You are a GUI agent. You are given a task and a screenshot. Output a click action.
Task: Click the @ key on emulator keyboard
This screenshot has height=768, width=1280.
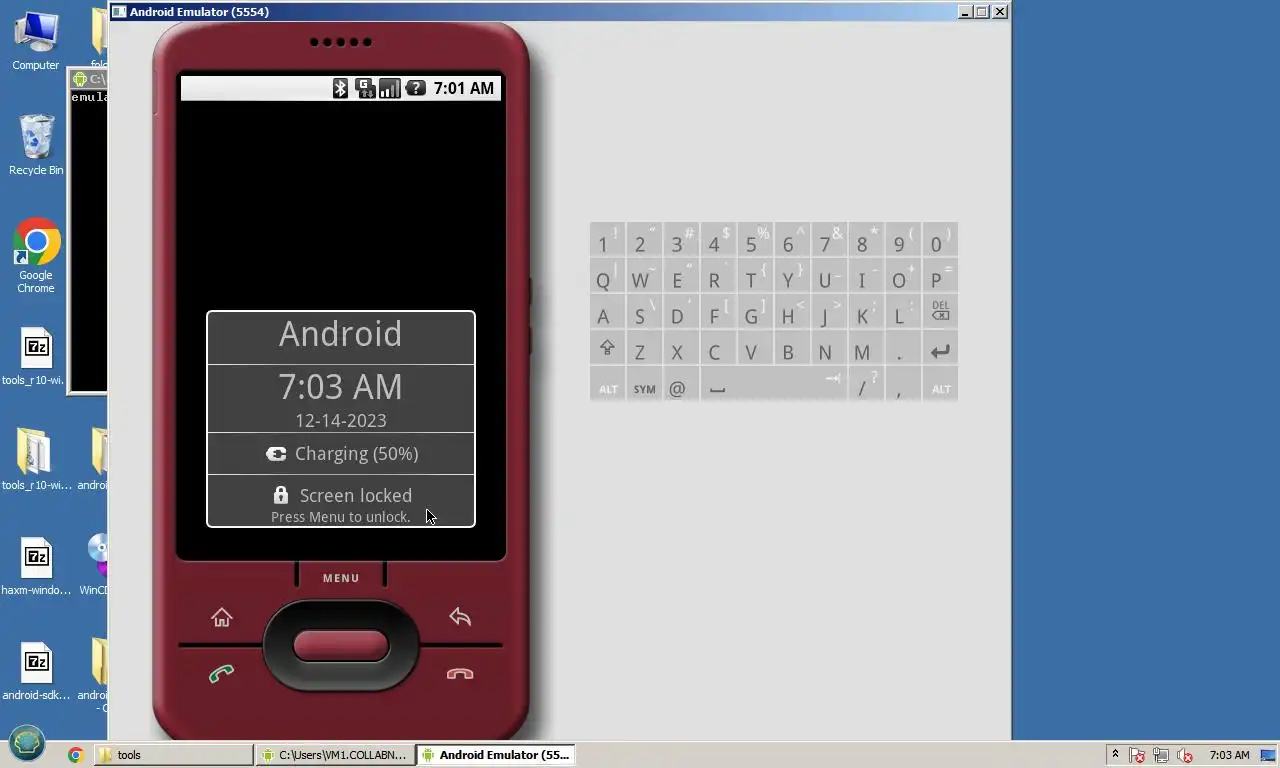pyautogui.click(x=681, y=385)
